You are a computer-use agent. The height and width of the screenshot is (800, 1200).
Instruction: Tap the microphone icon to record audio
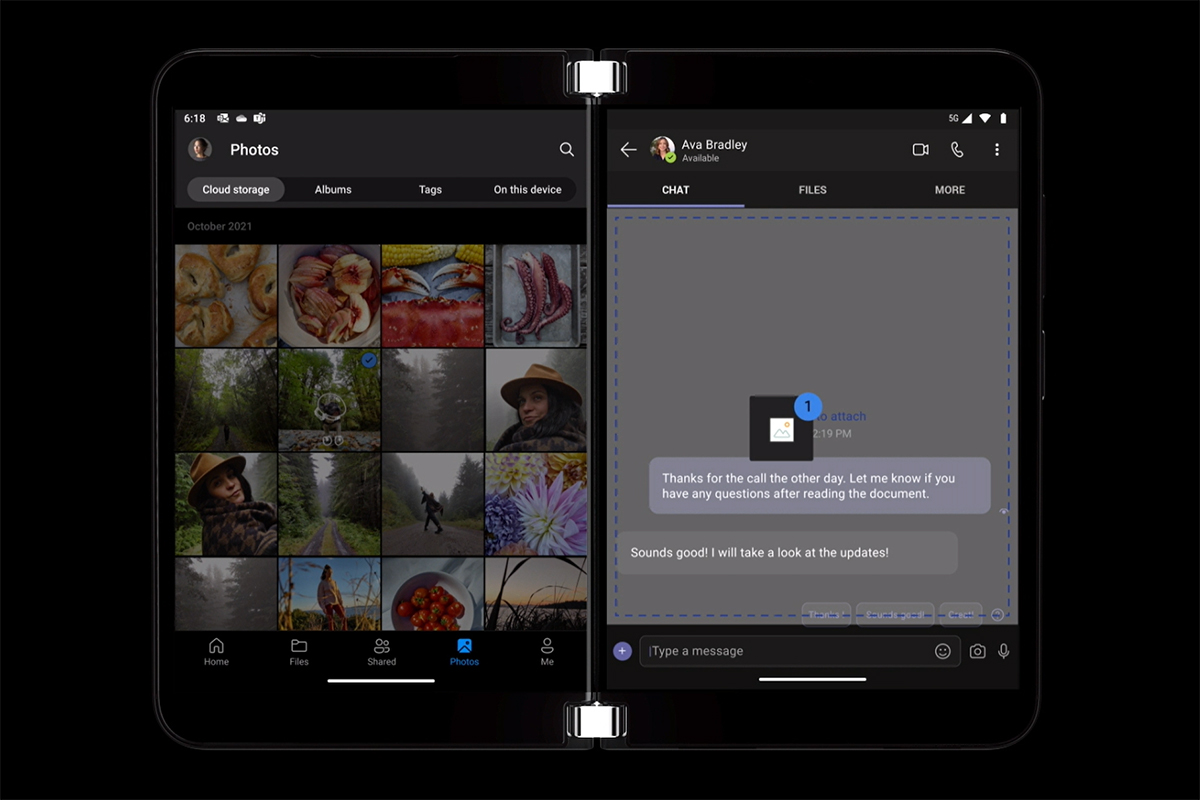[1003, 651]
